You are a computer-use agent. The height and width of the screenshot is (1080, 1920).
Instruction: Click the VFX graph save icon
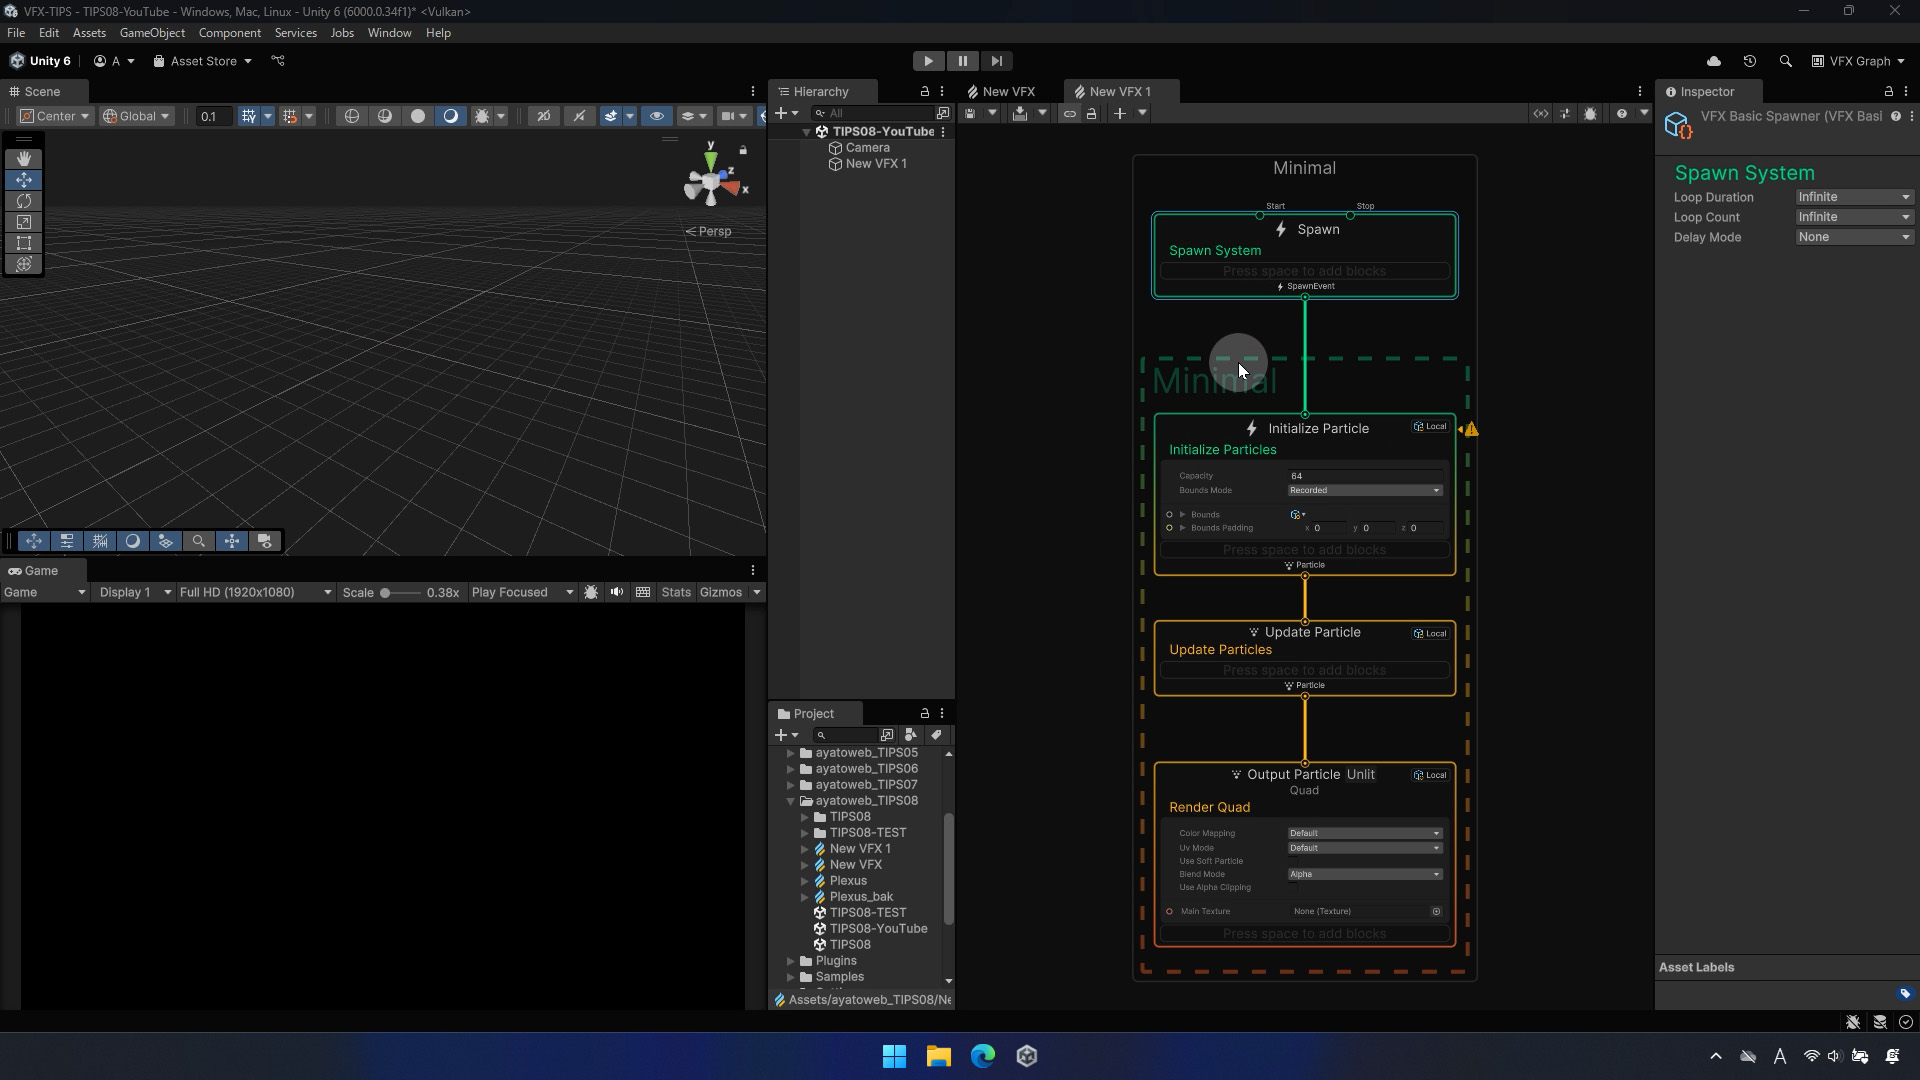pyautogui.click(x=970, y=114)
